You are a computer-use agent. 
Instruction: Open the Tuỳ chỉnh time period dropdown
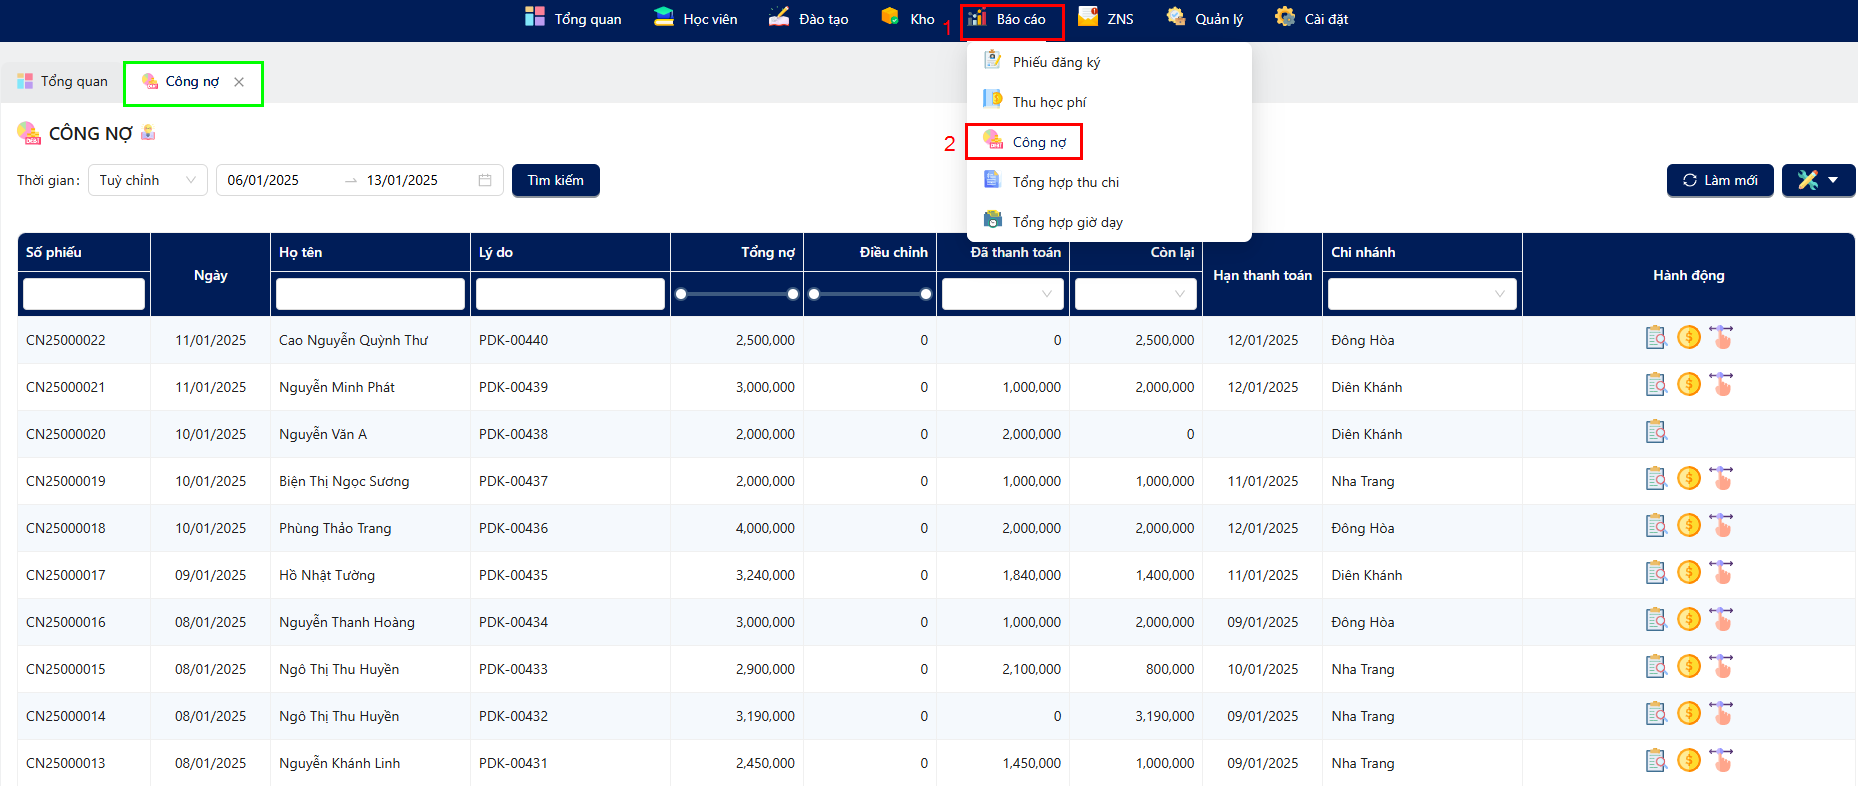(148, 180)
